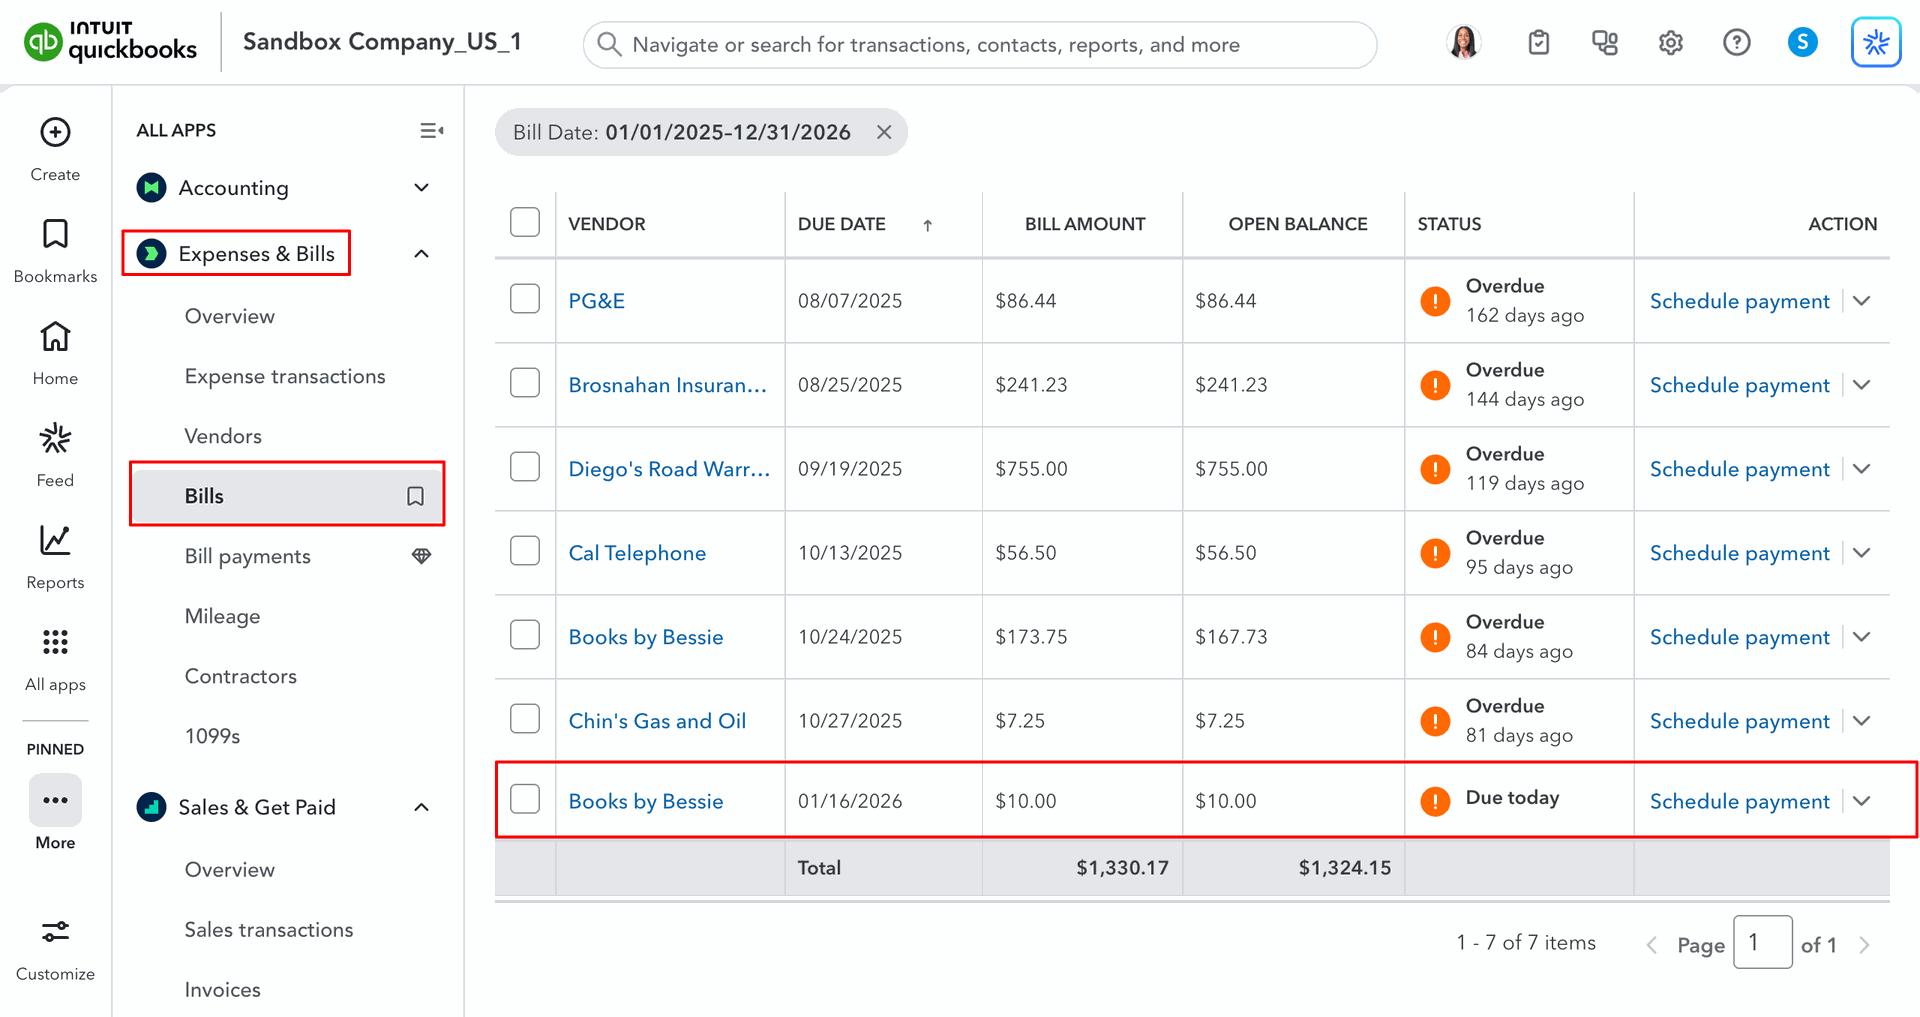Click the Intuit Assist sparkle icon
Image resolution: width=1920 pixels, height=1017 pixels.
tap(1875, 43)
